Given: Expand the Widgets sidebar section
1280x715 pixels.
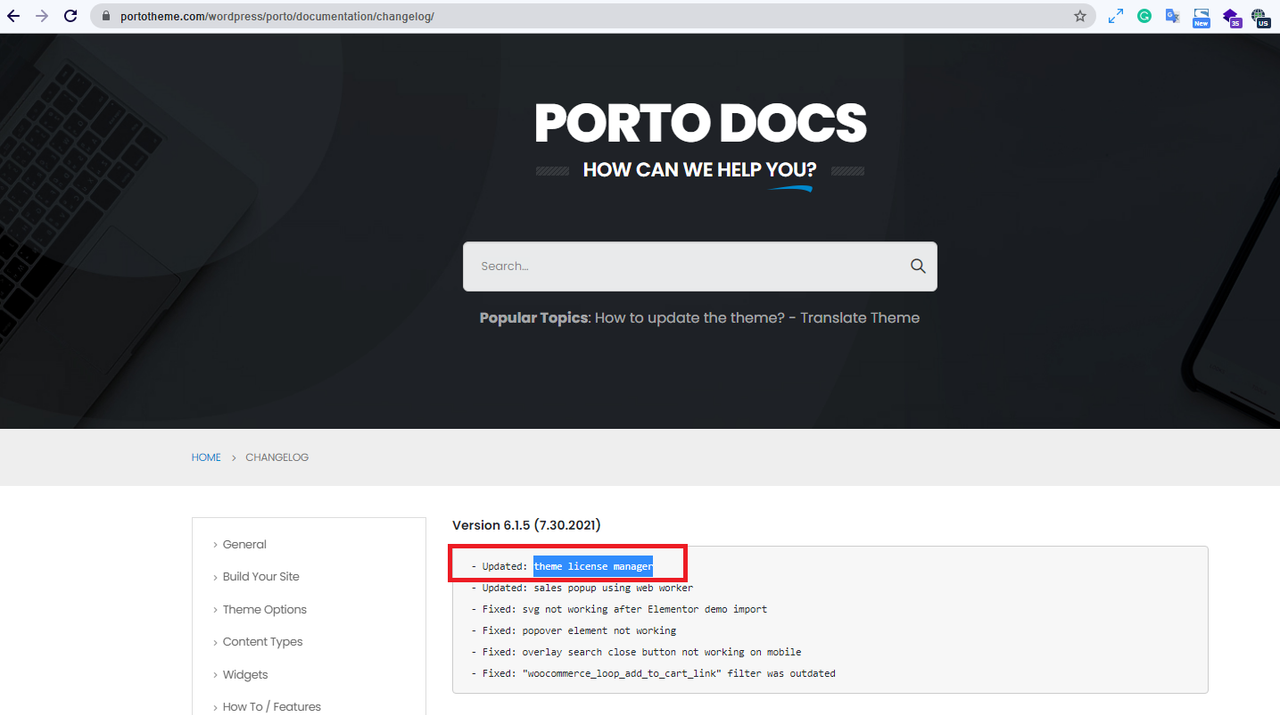Looking at the screenshot, I should click(x=245, y=674).
